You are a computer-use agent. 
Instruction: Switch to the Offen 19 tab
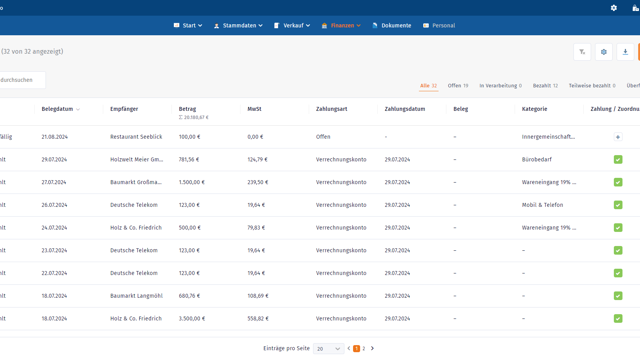pos(458,86)
